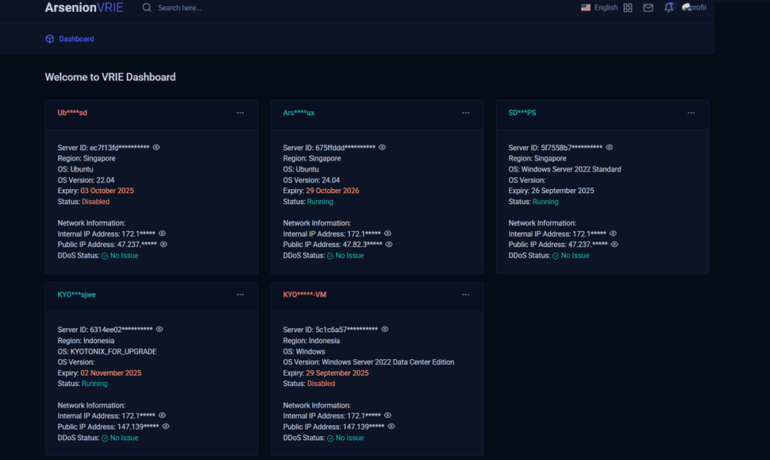The image size is (770, 460).
Task: Reveal Server ID on Ub****sd card
Action: (x=157, y=148)
